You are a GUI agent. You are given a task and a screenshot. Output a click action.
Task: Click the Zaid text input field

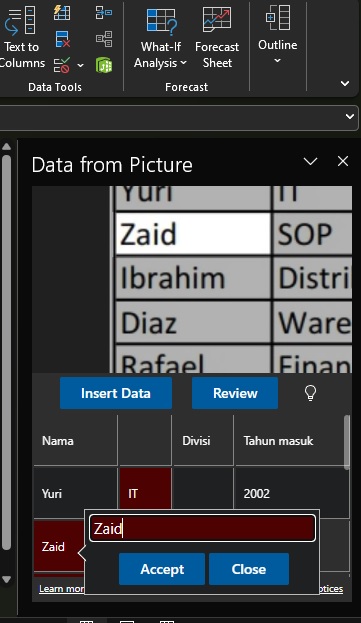(203, 528)
